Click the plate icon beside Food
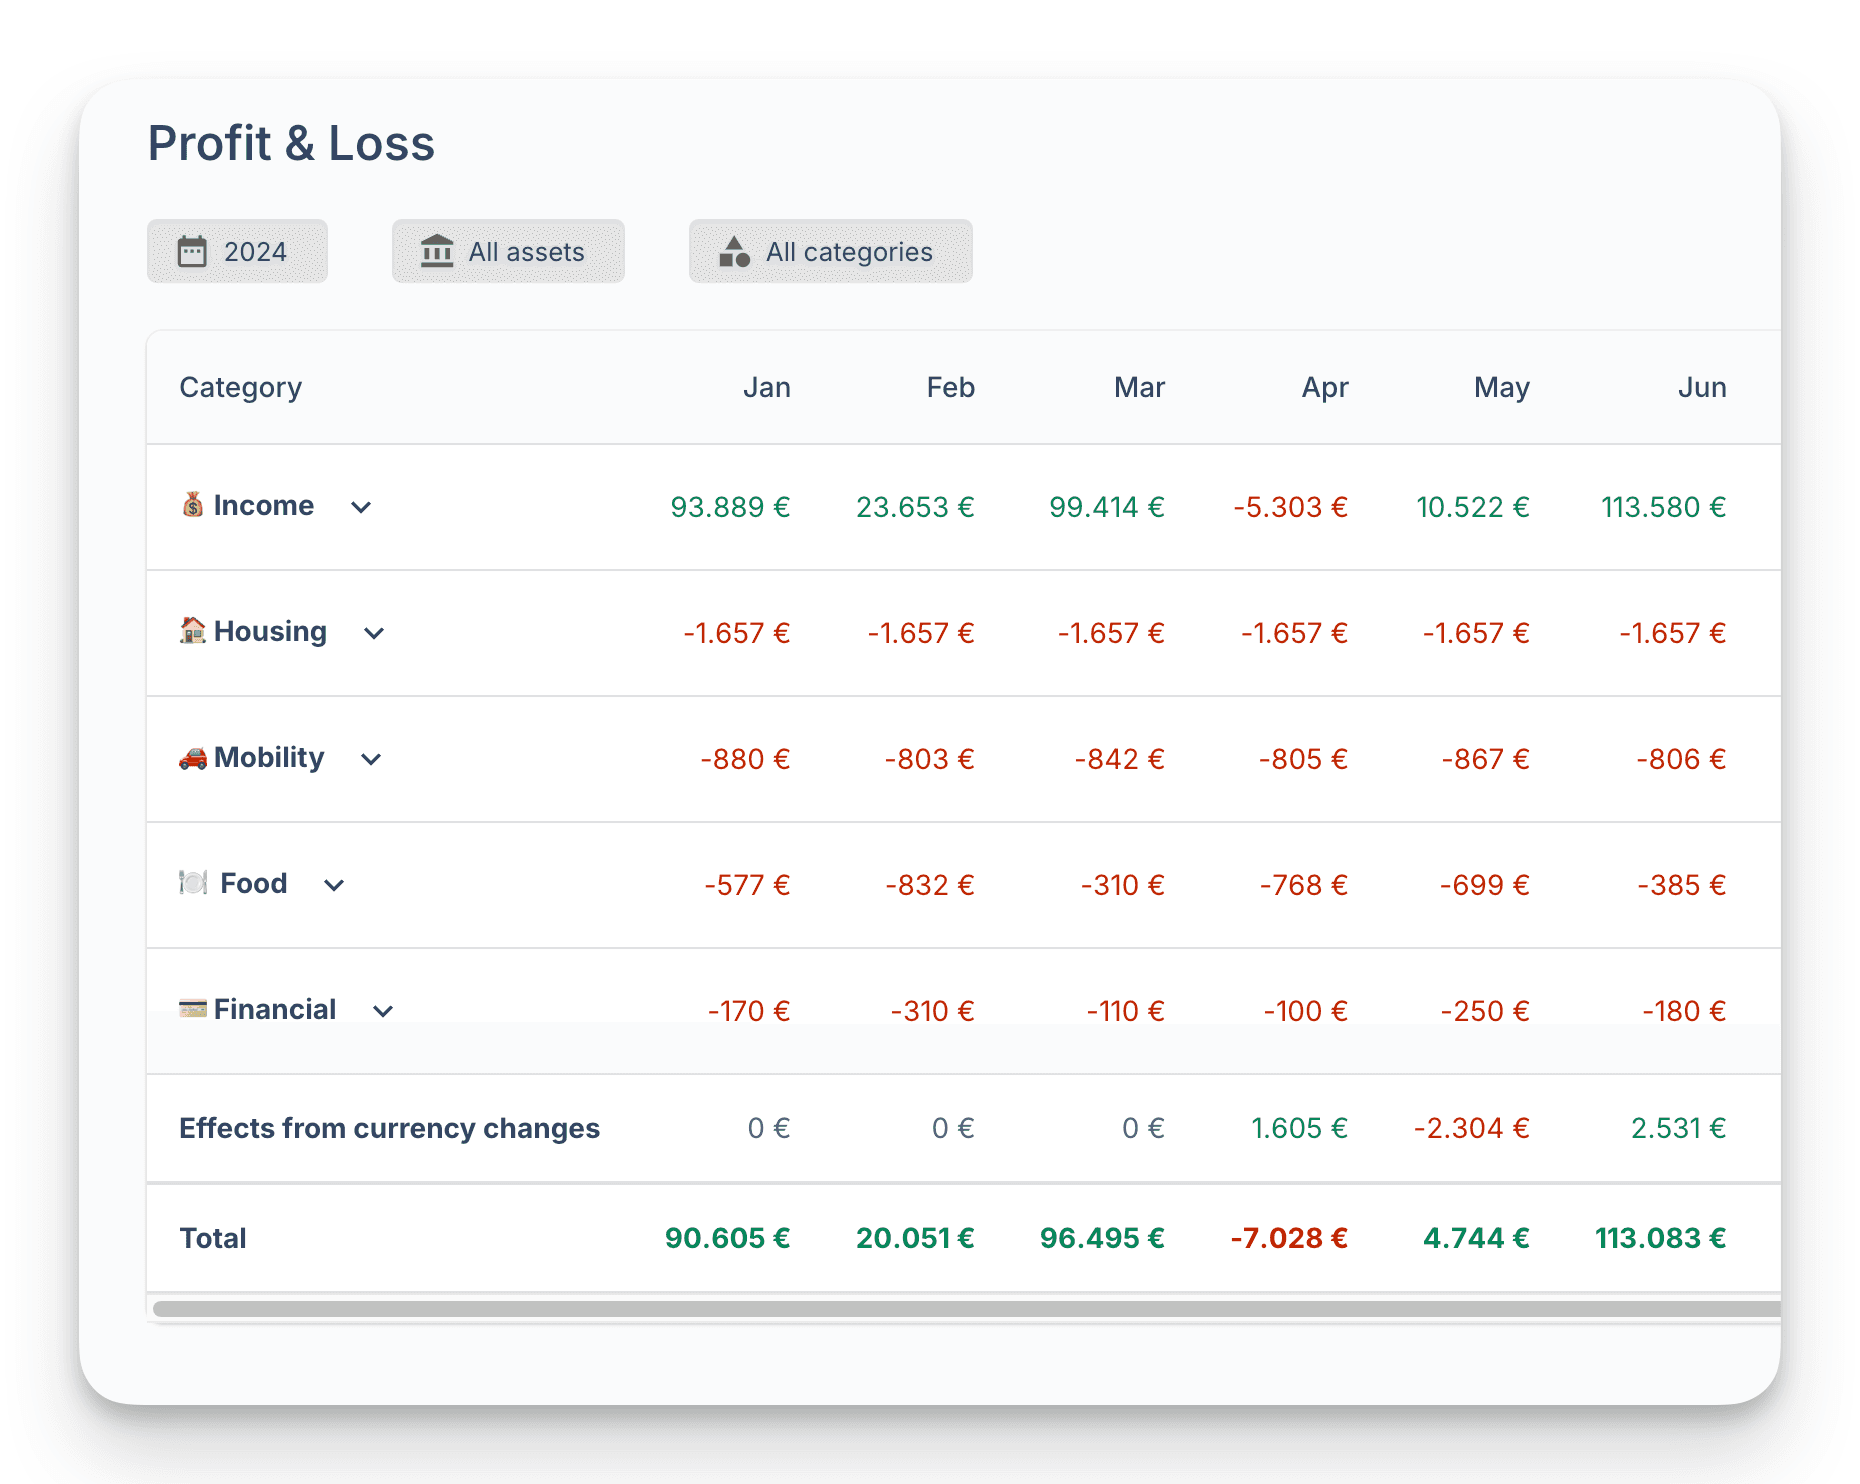Screen dimensions: 1860x1484 coord(193,883)
